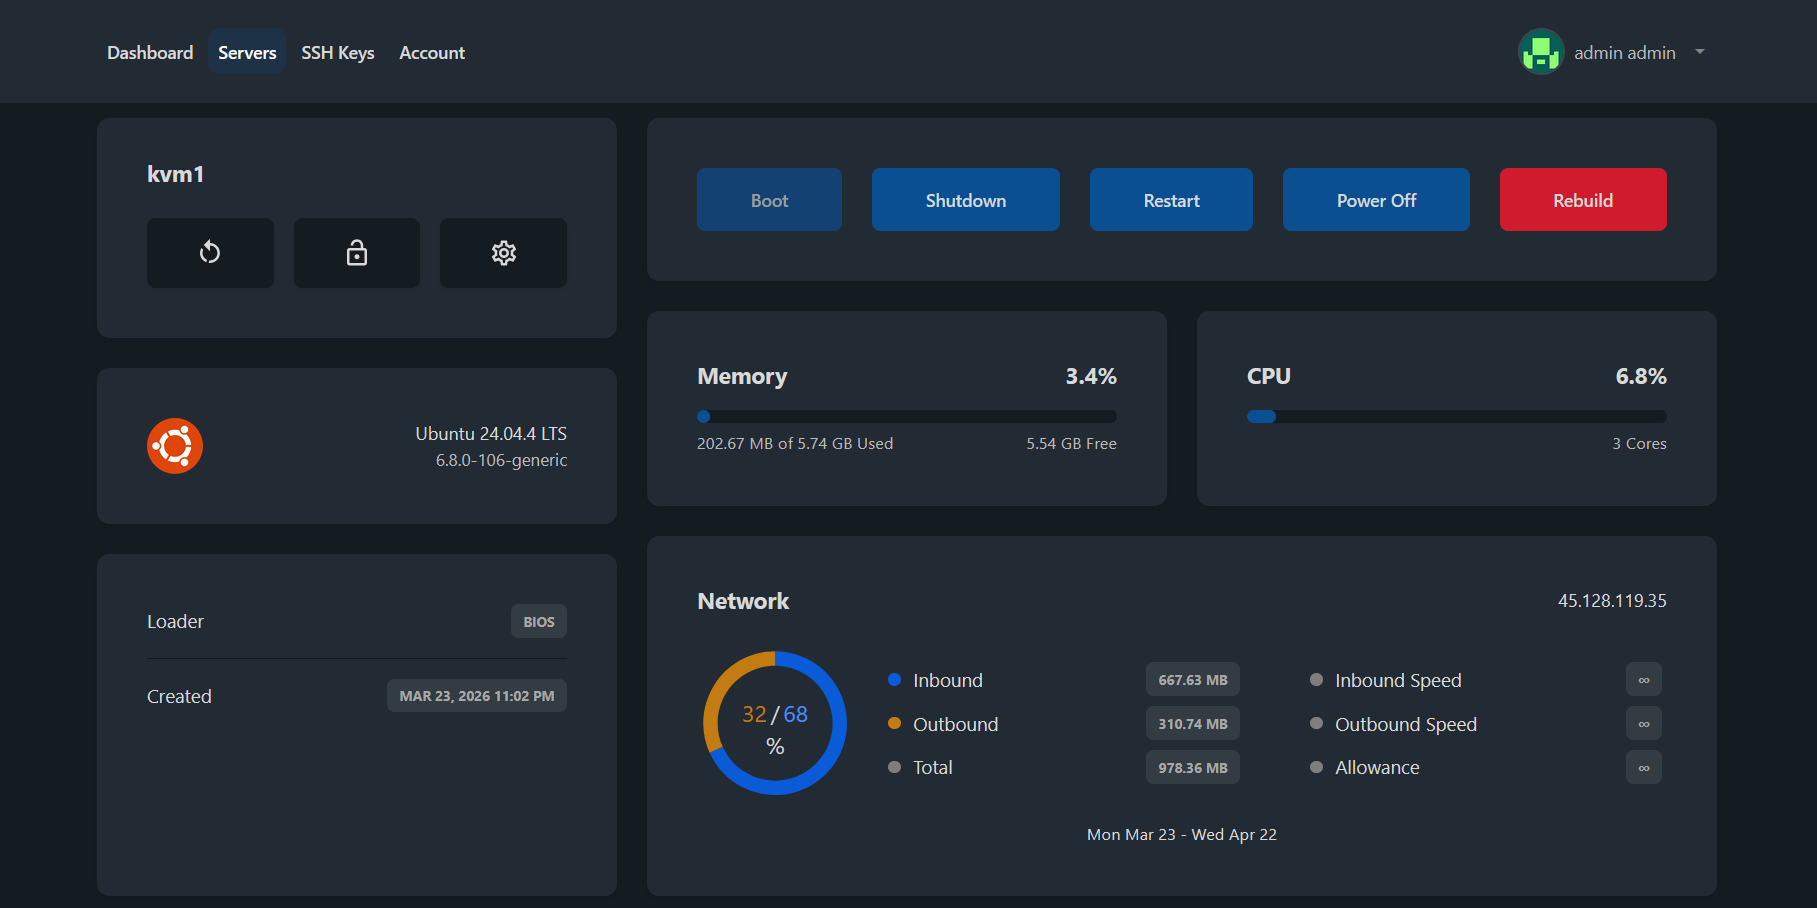The width and height of the screenshot is (1817, 908).
Task: Open the gear settings icon for kvm1
Action: [503, 253]
